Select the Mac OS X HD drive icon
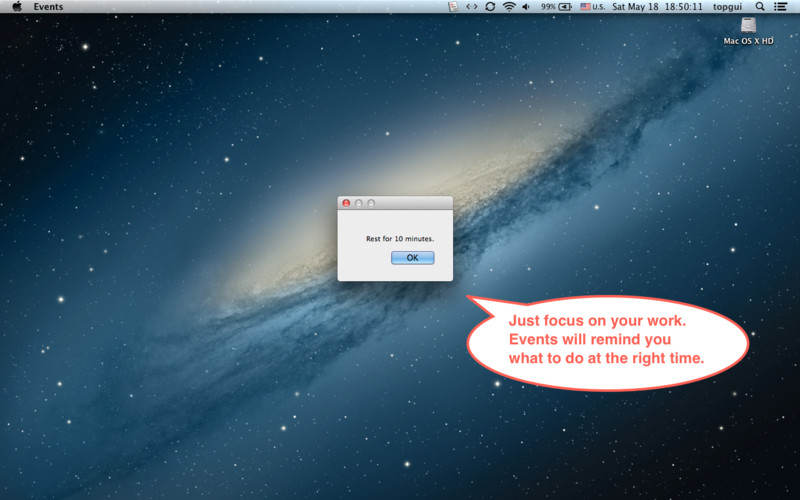This screenshot has width=800, height=500. click(748, 26)
